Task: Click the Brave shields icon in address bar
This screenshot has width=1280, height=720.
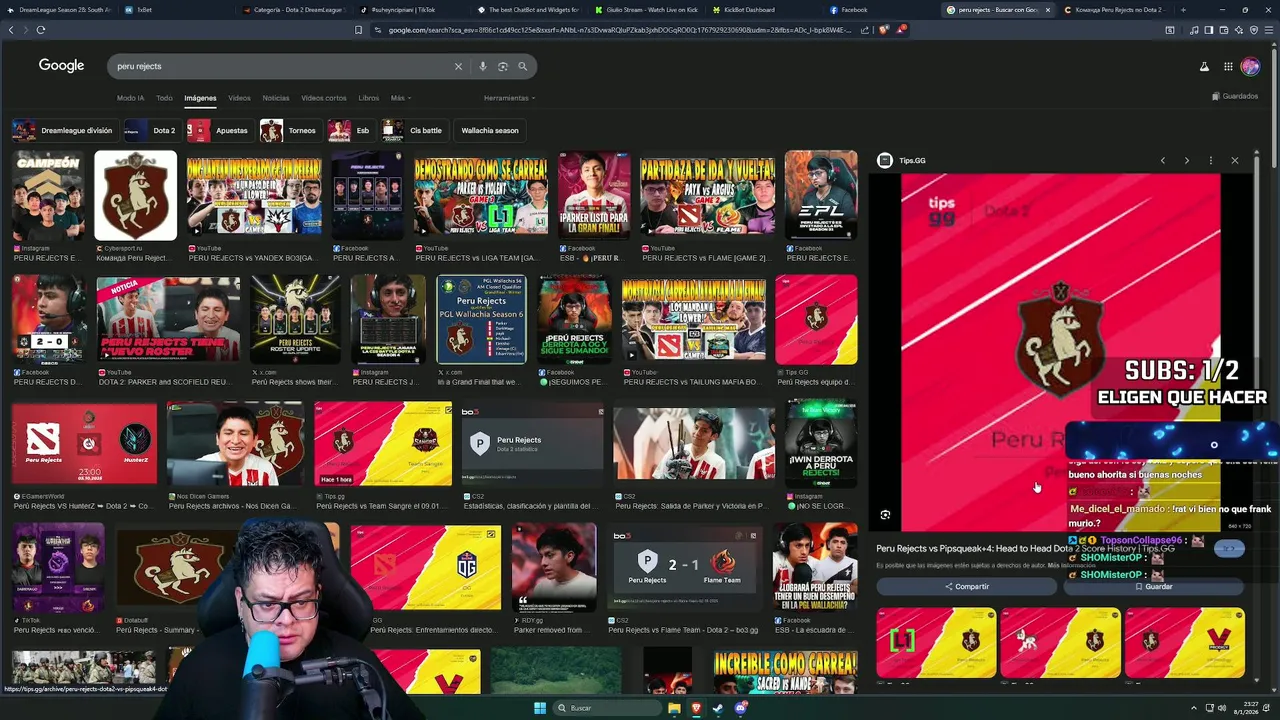Action: 884,30
